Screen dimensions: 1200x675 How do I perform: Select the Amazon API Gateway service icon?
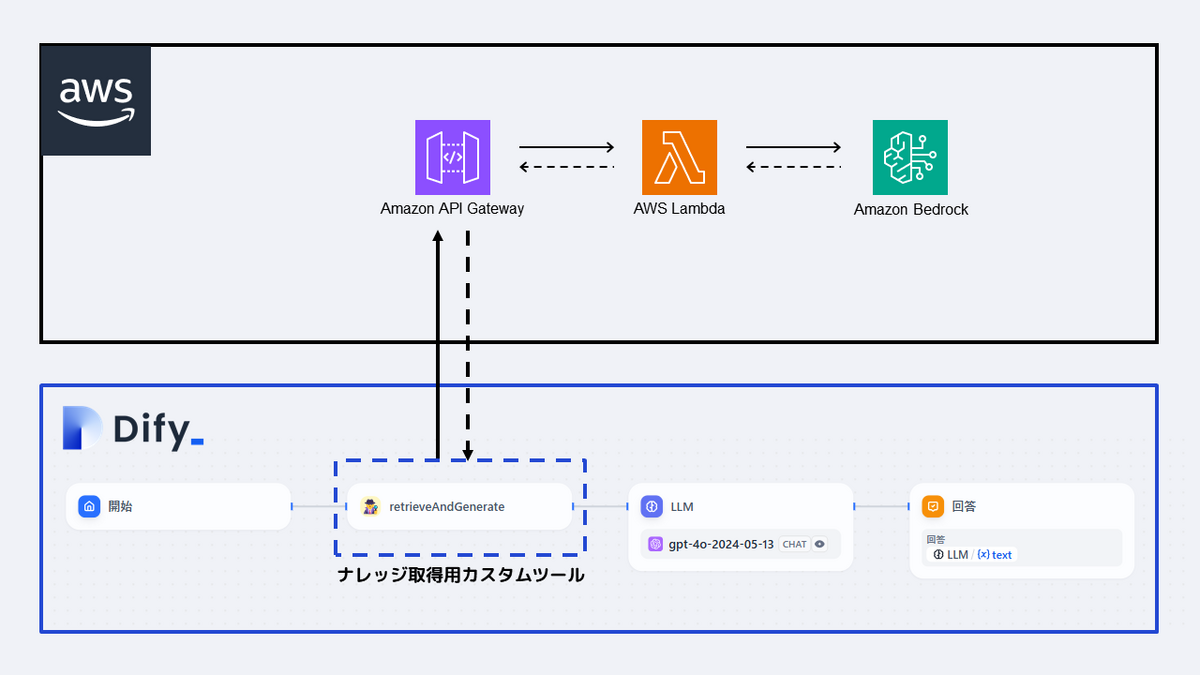click(452, 157)
